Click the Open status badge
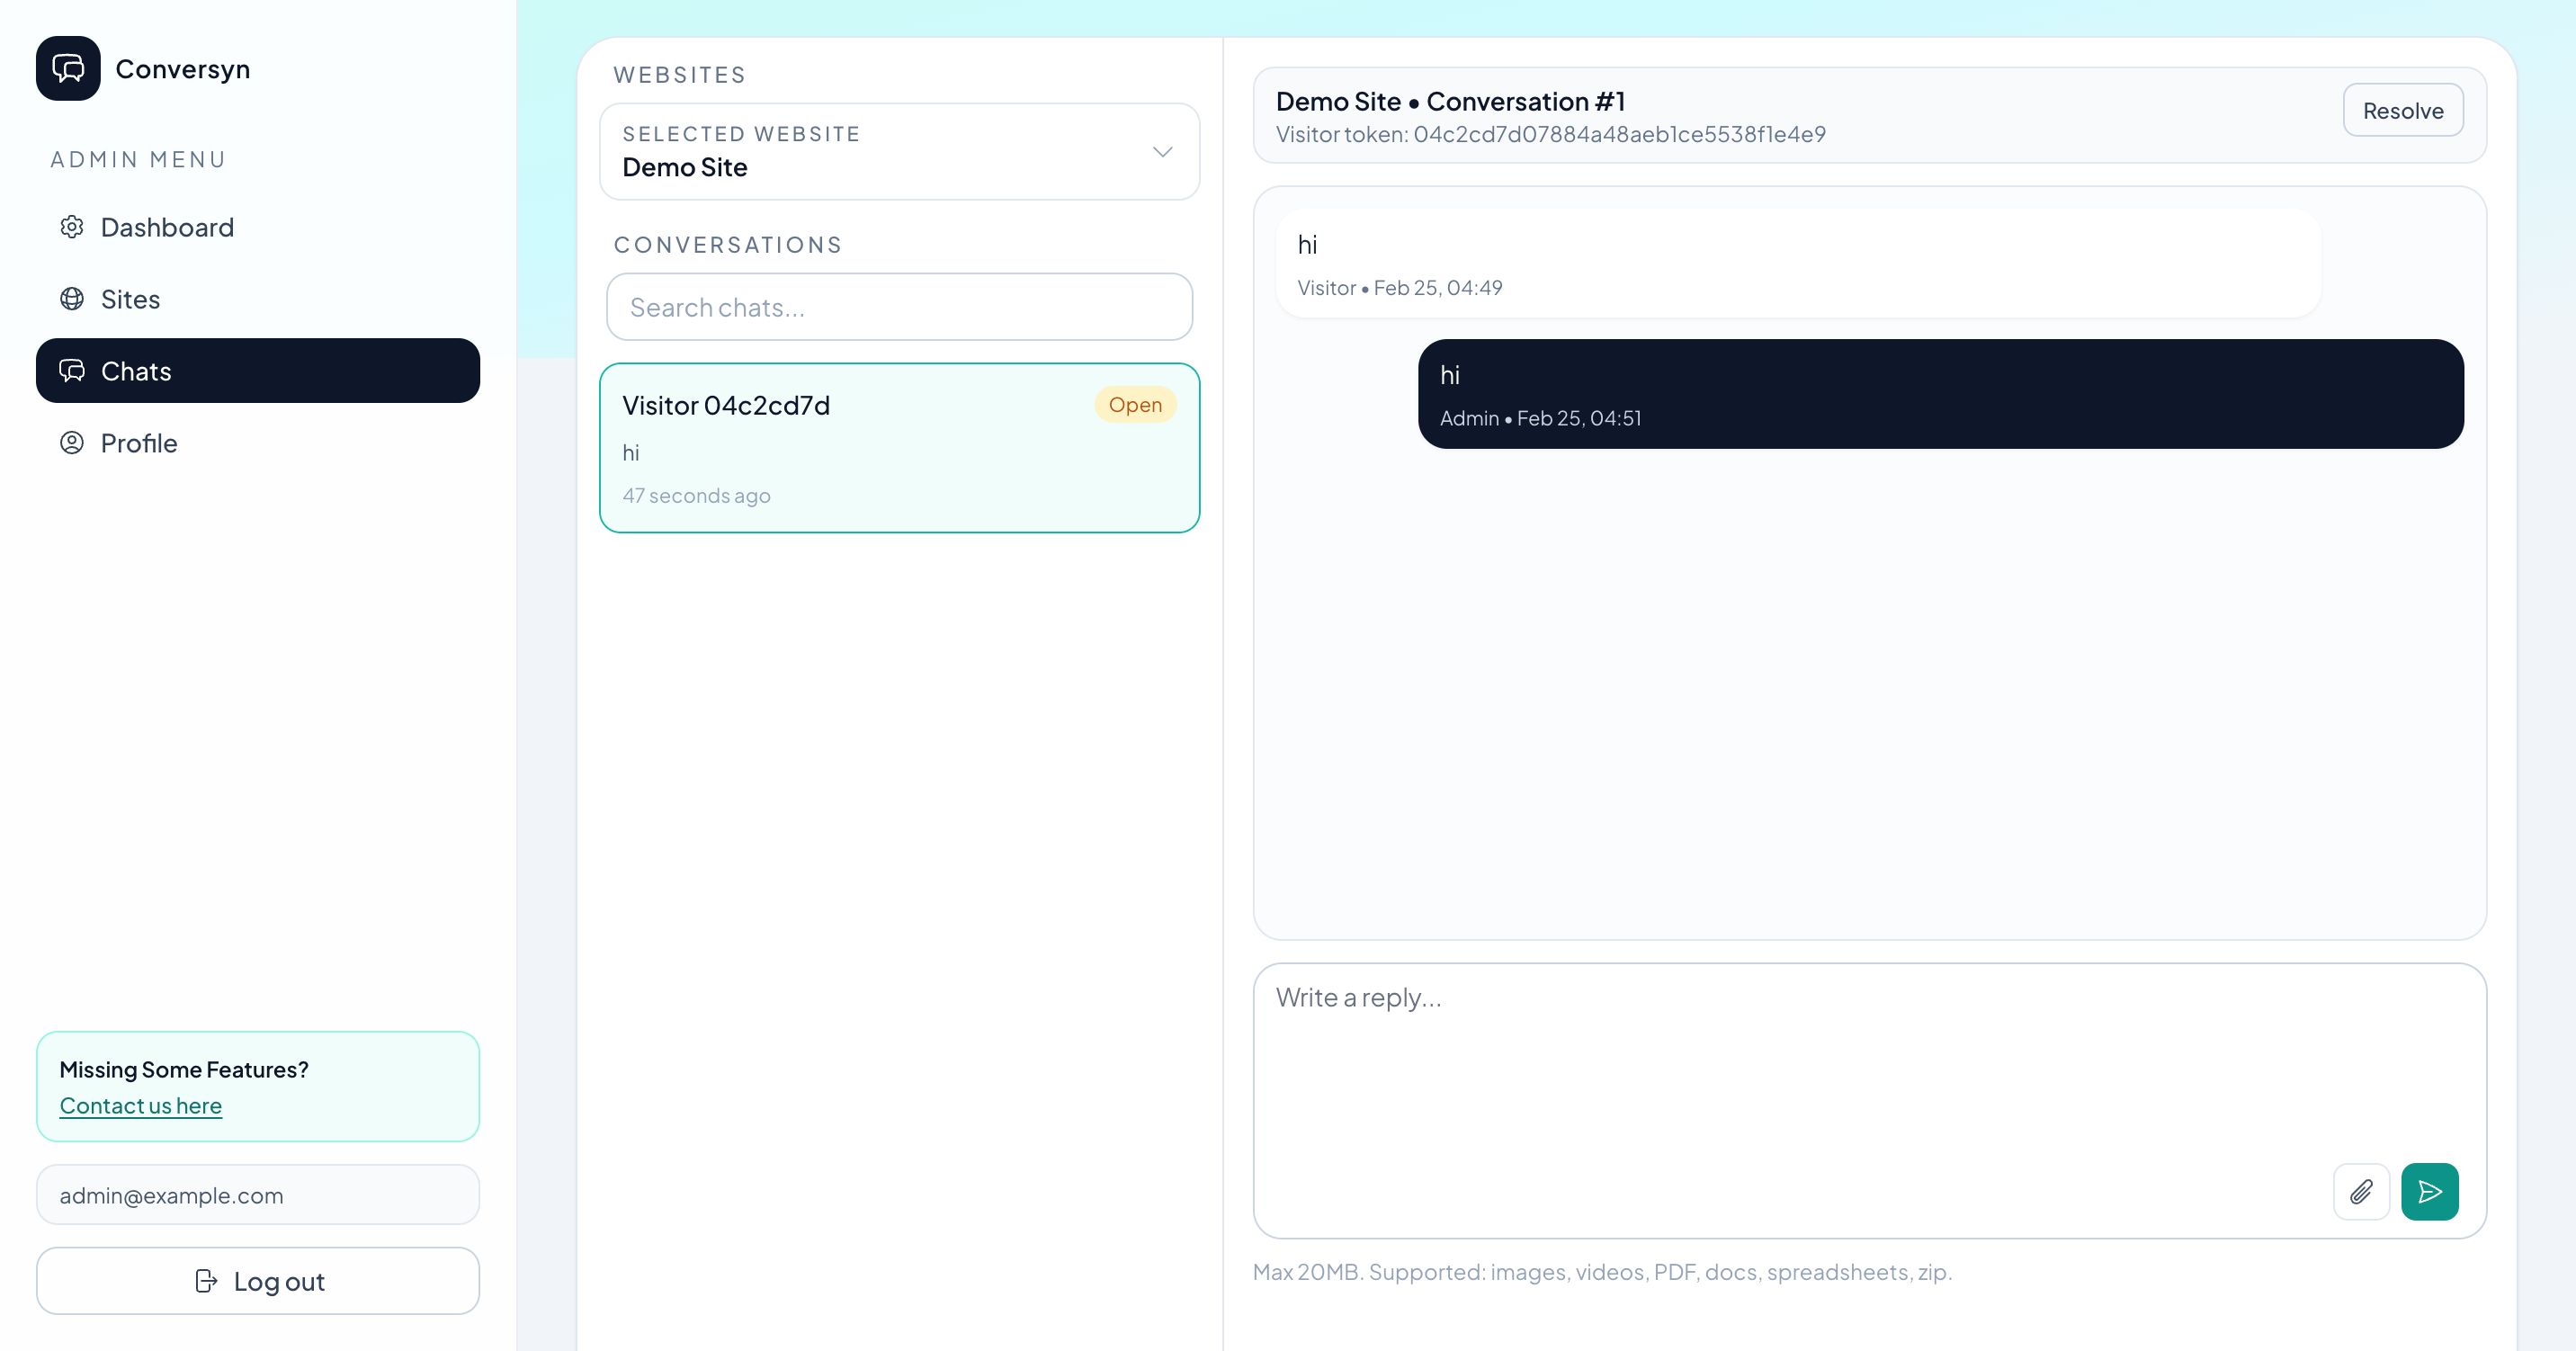The image size is (2576, 1351). (1135, 405)
